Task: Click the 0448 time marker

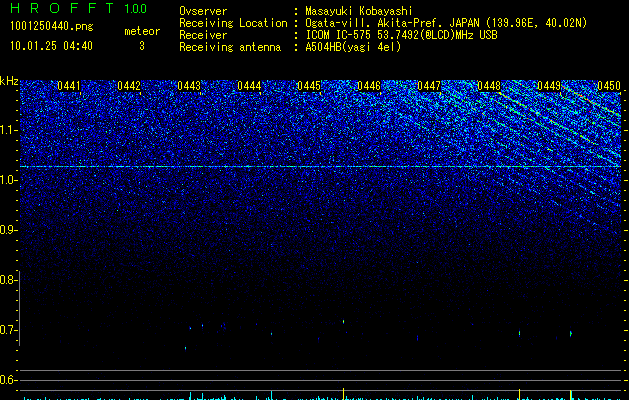Action: [489, 86]
